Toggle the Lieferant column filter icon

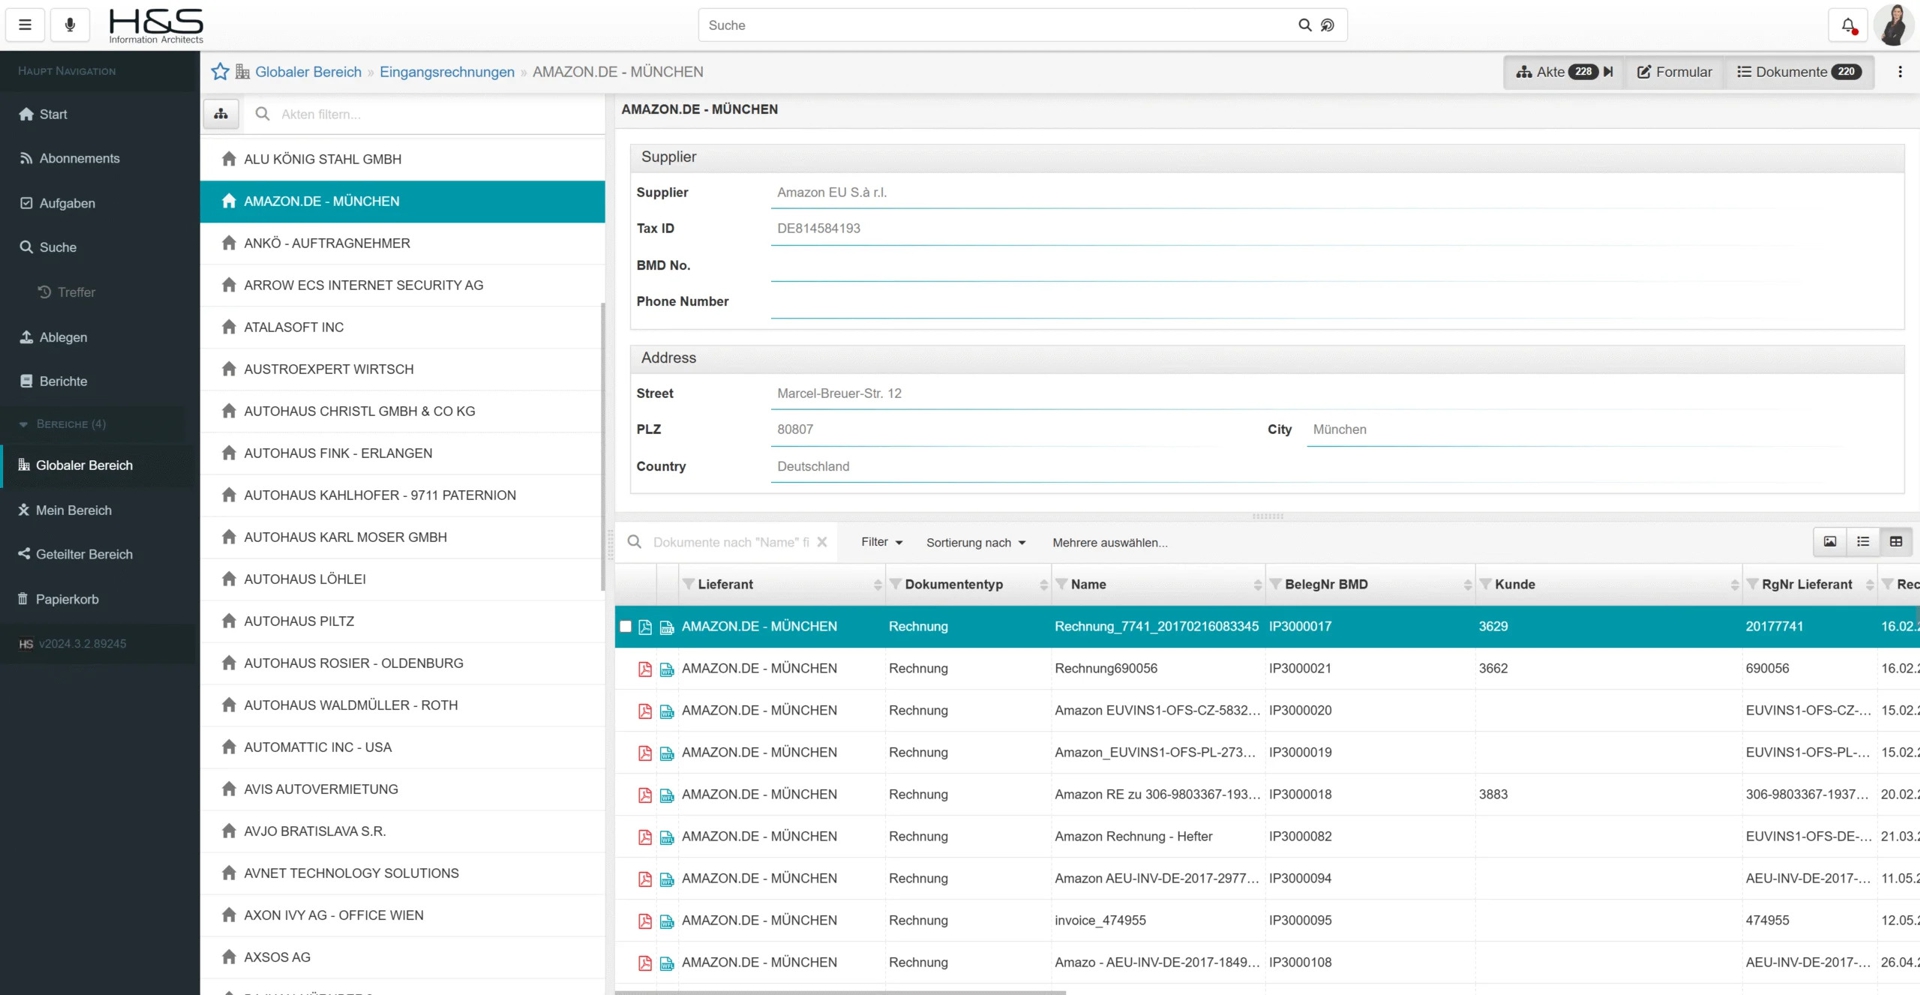click(688, 584)
